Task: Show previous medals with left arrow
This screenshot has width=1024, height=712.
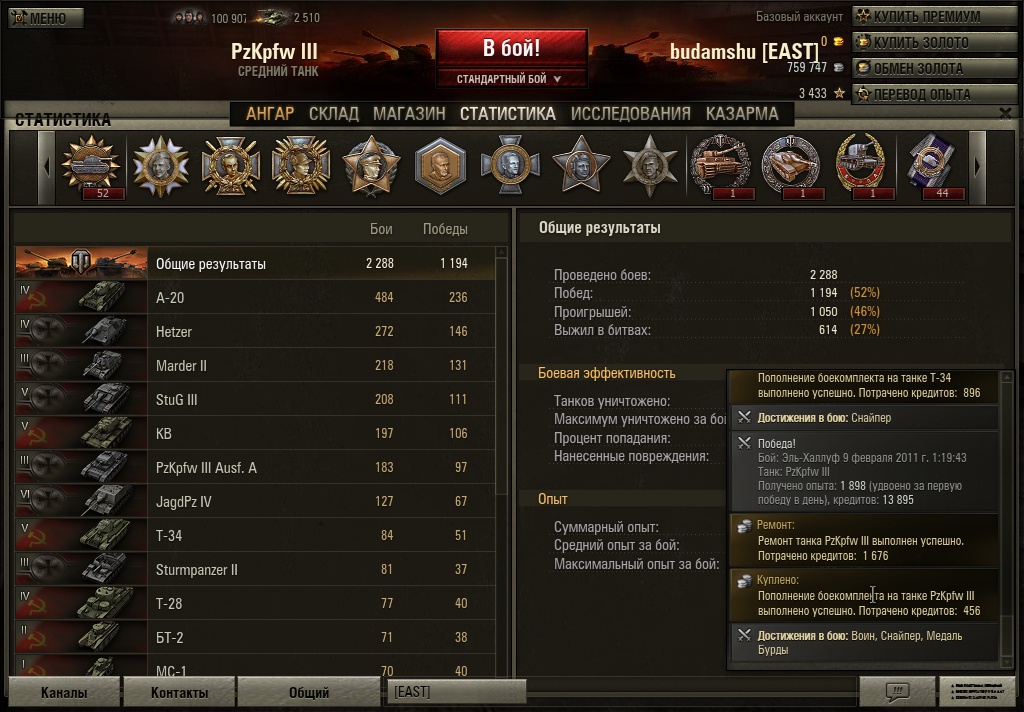Action: 46,167
